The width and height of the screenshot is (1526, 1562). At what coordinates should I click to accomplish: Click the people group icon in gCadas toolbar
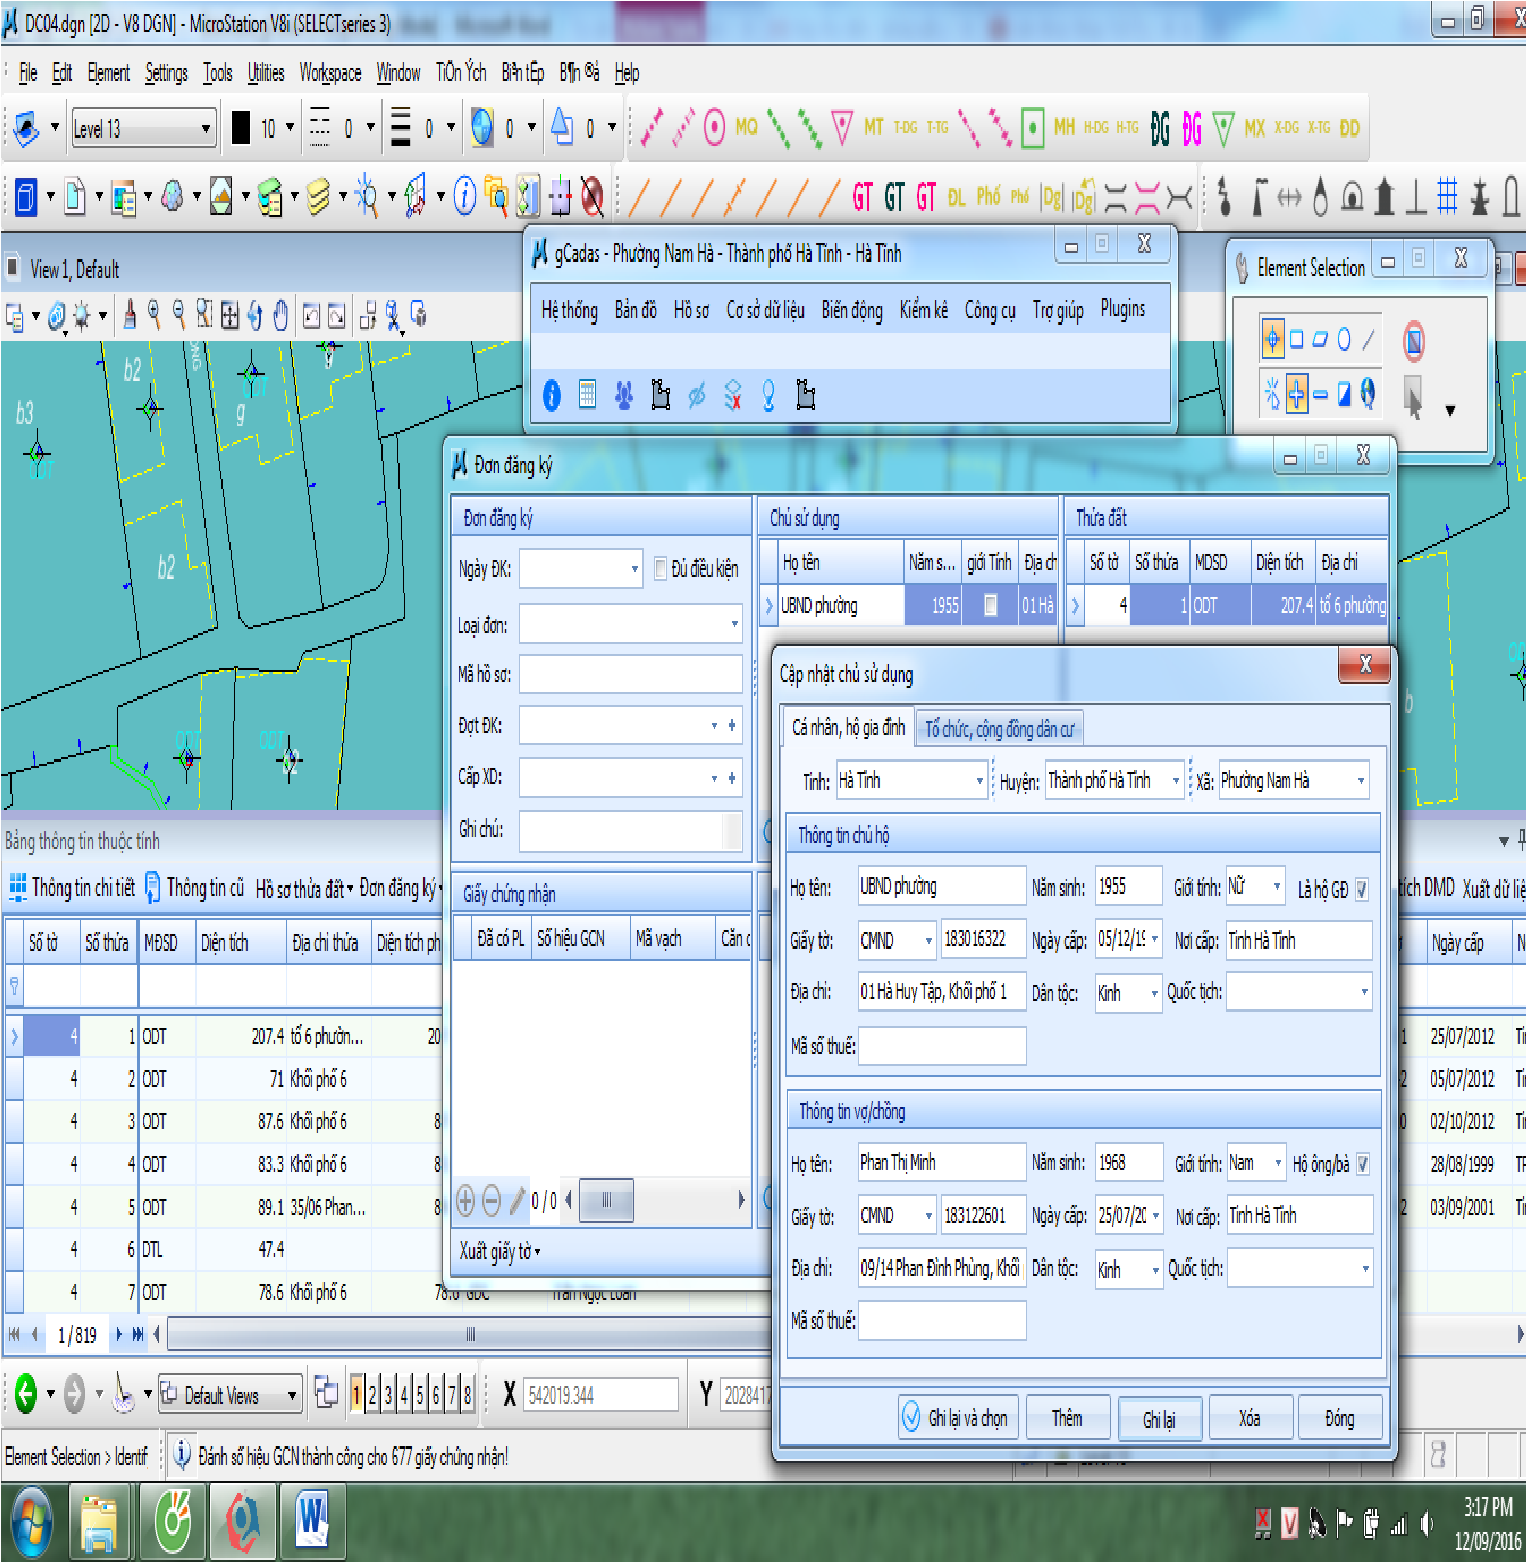[624, 396]
